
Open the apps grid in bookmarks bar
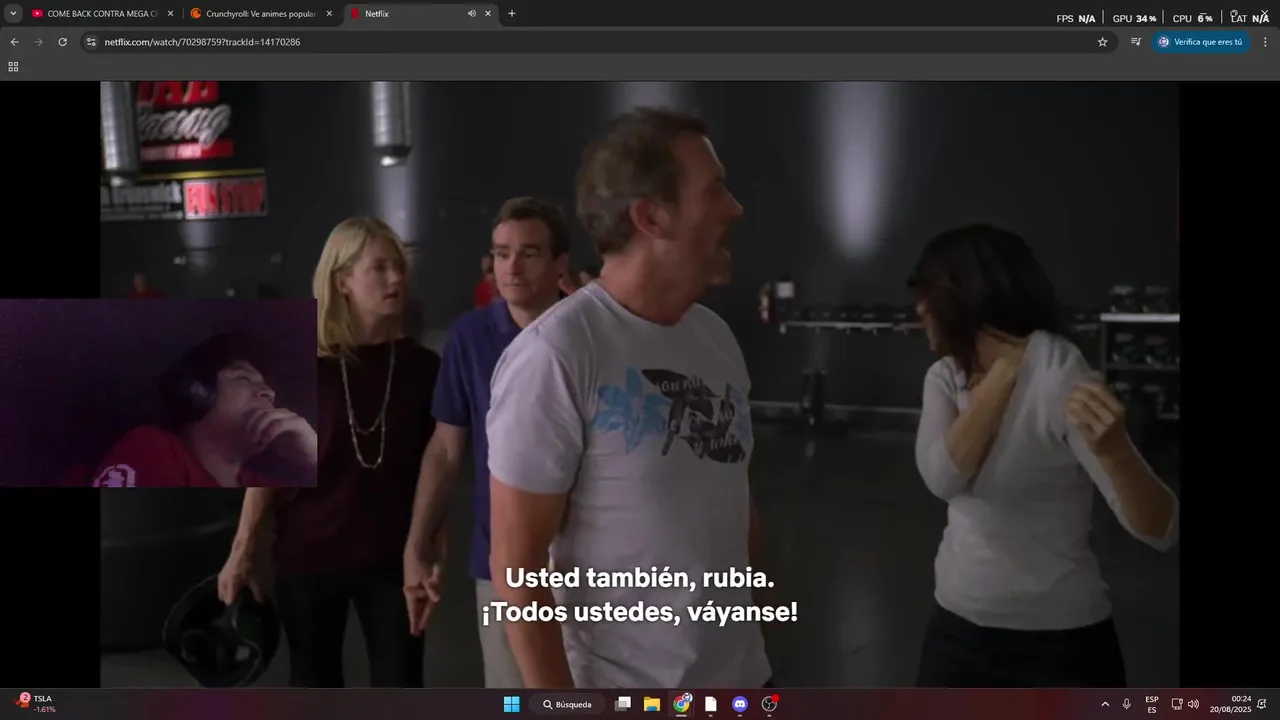[13, 67]
